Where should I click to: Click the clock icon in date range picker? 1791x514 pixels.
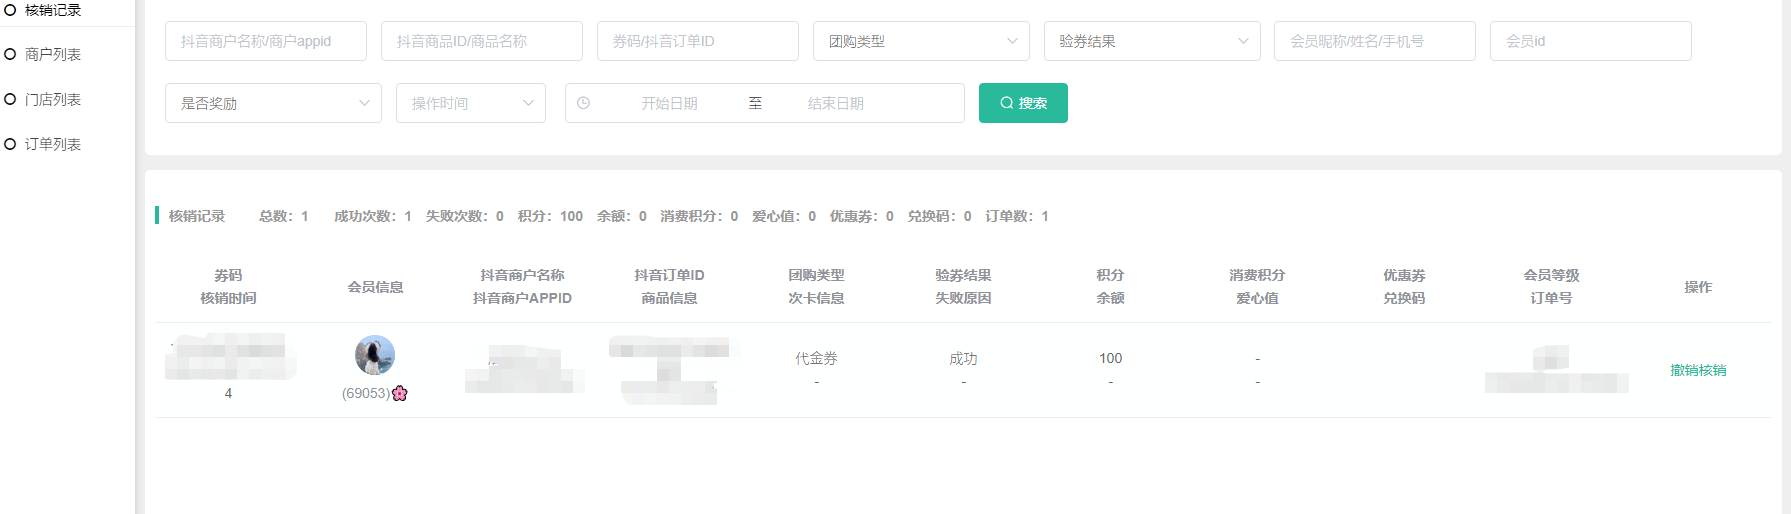pos(584,103)
